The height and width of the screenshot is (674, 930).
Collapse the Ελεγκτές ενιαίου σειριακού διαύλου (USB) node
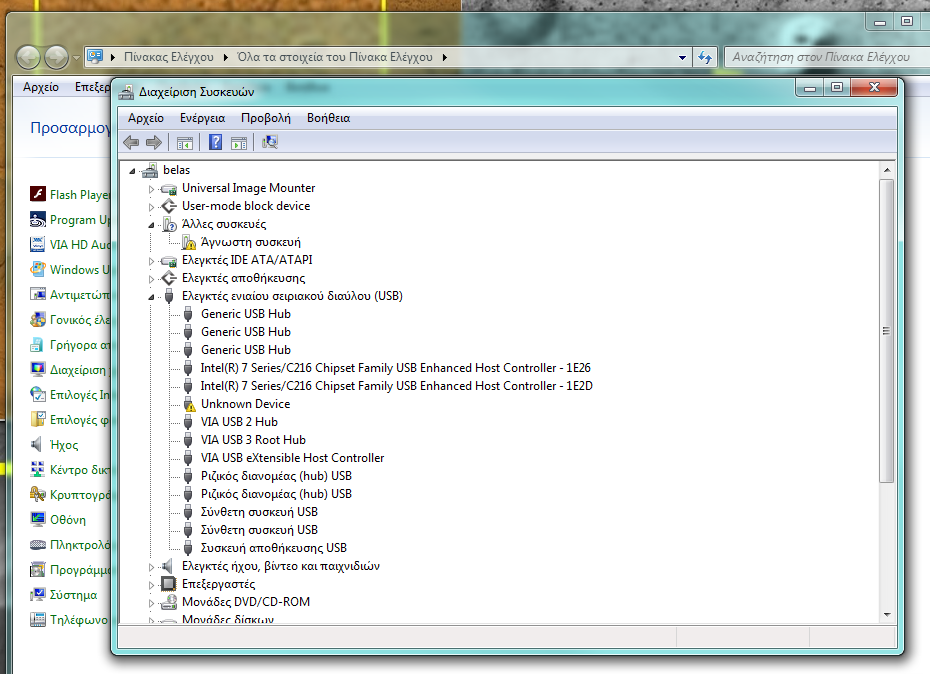[152, 297]
